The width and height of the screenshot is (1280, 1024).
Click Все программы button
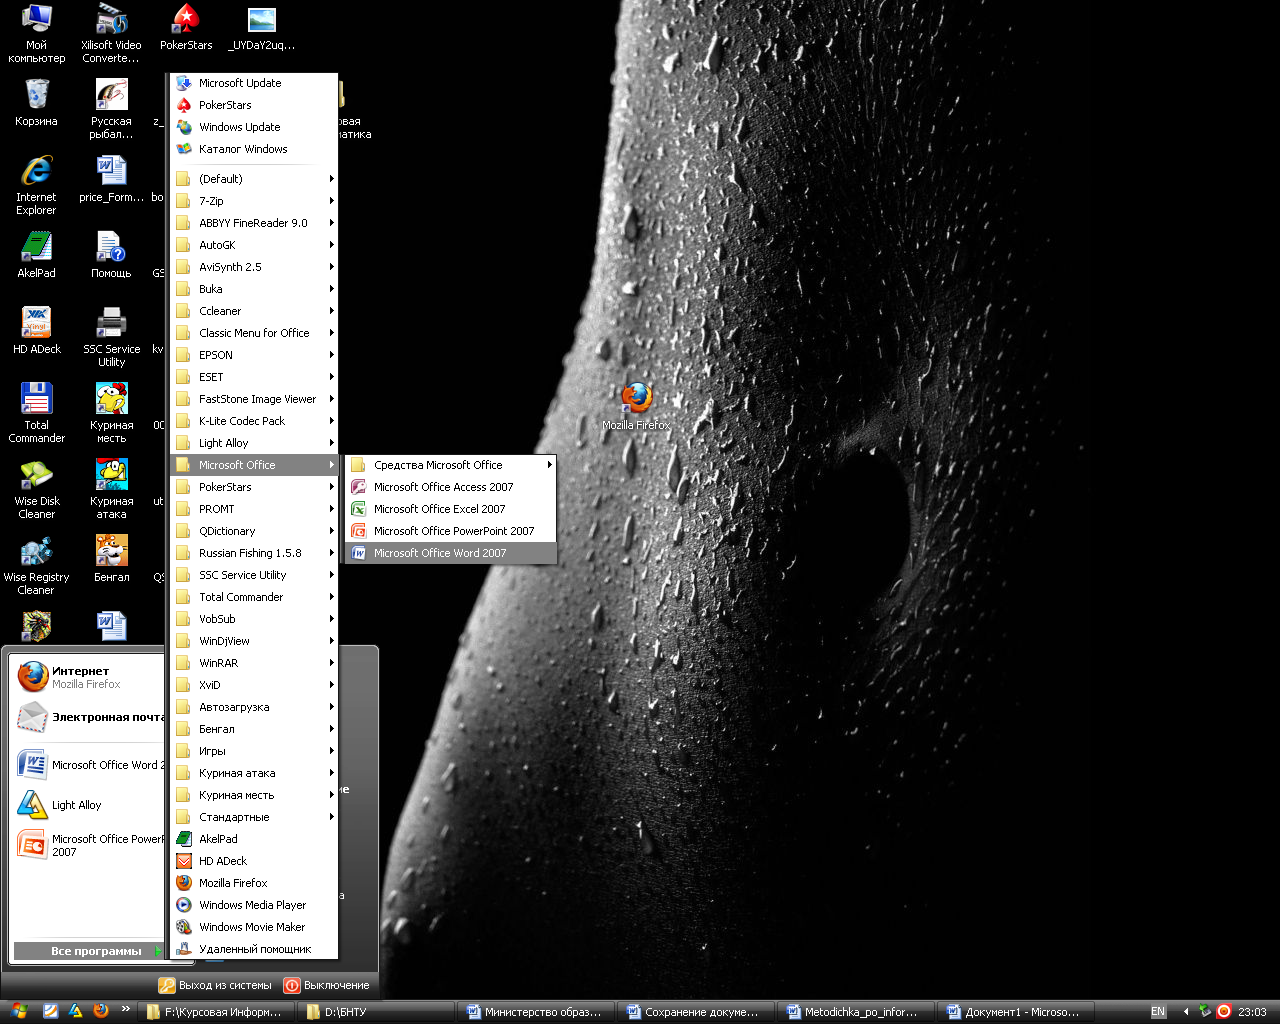(89, 951)
